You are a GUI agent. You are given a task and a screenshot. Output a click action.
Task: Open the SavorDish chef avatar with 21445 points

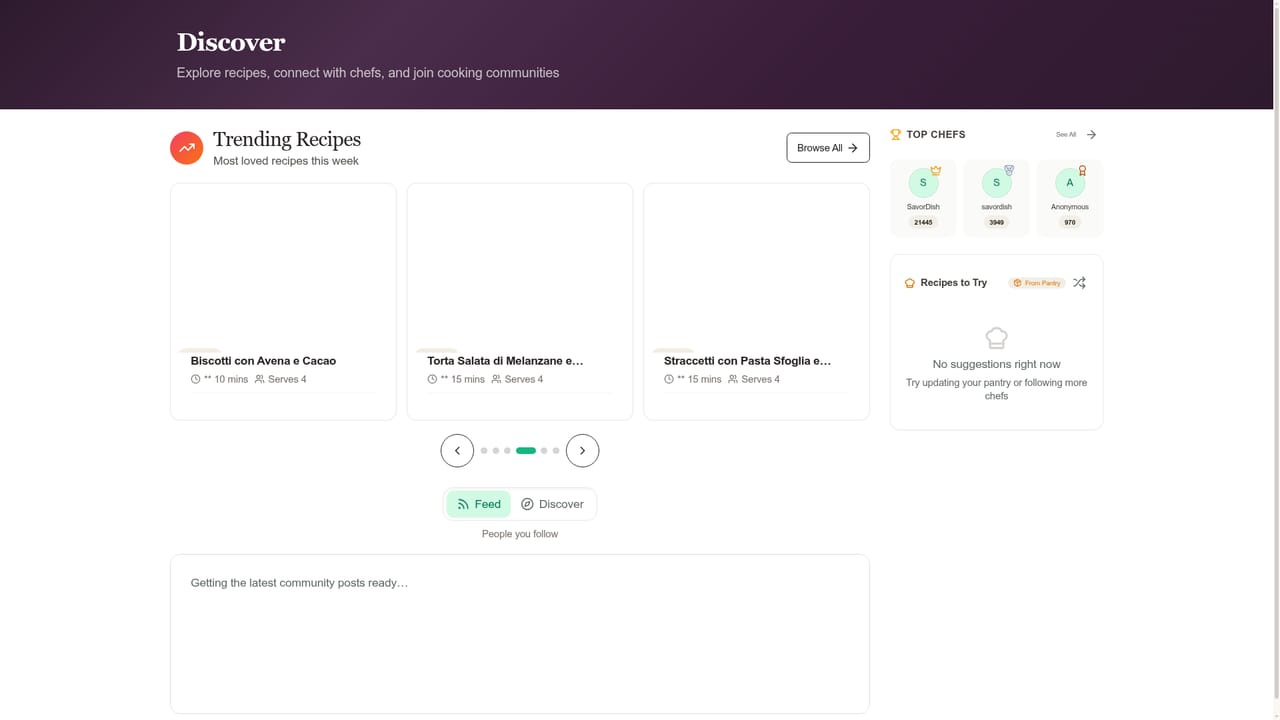click(x=923, y=183)
